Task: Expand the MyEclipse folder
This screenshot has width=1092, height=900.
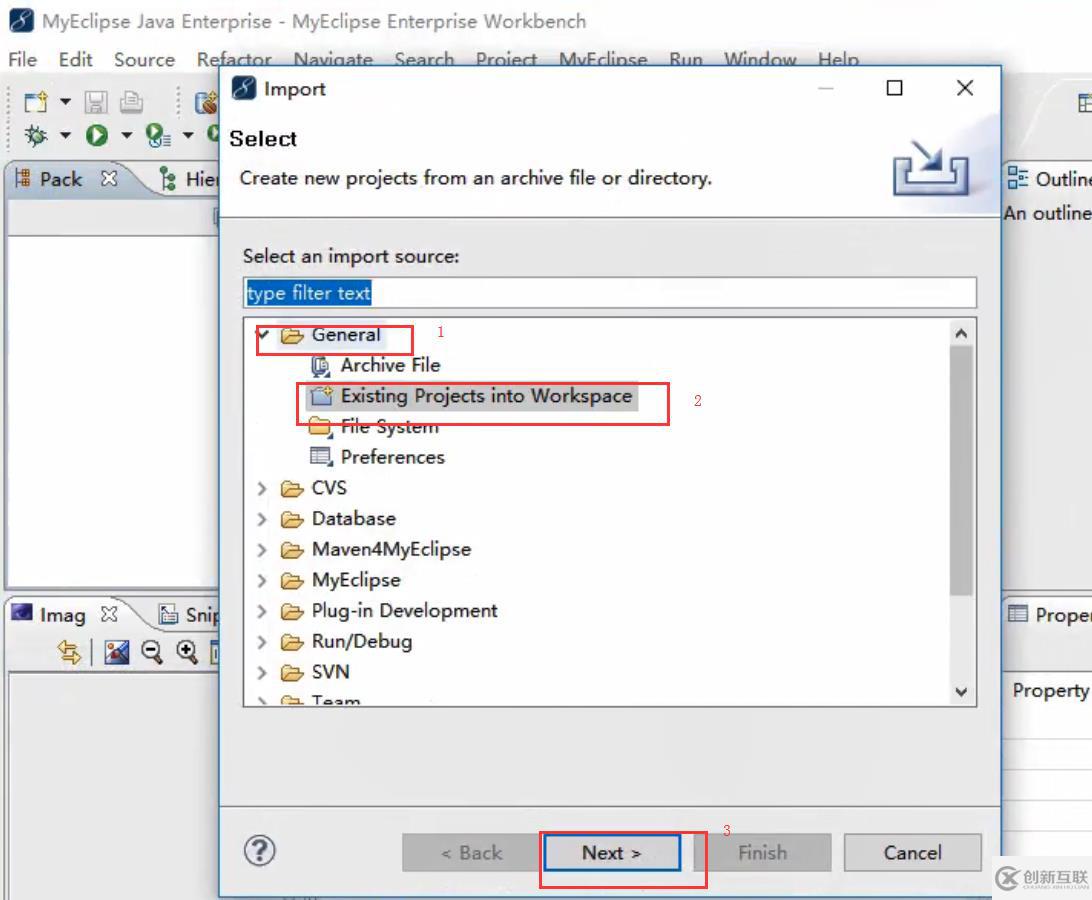Action: coord(262,580)
